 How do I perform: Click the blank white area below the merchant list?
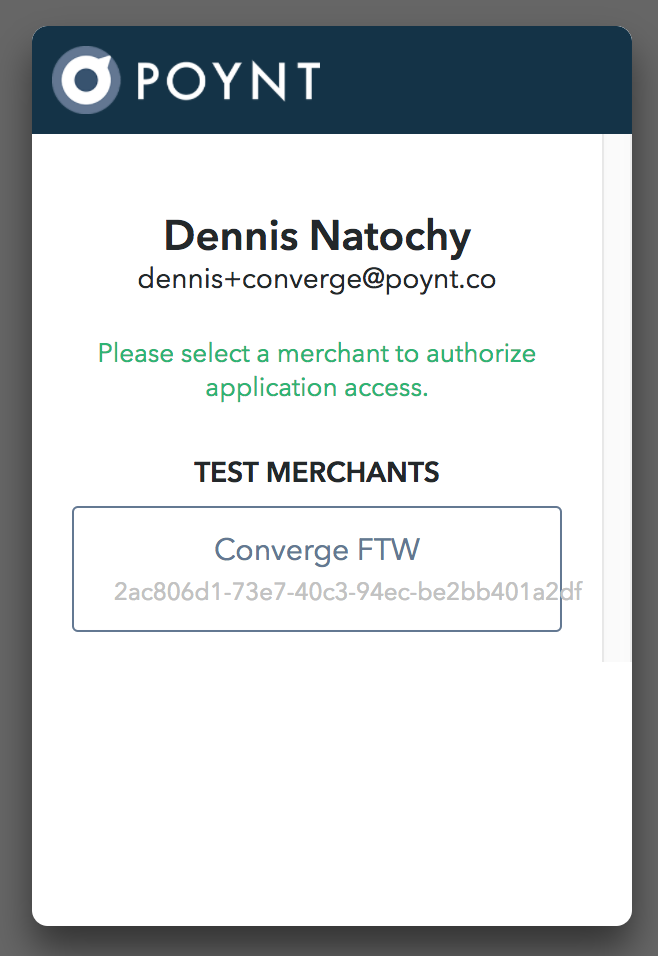coord(332,787)
